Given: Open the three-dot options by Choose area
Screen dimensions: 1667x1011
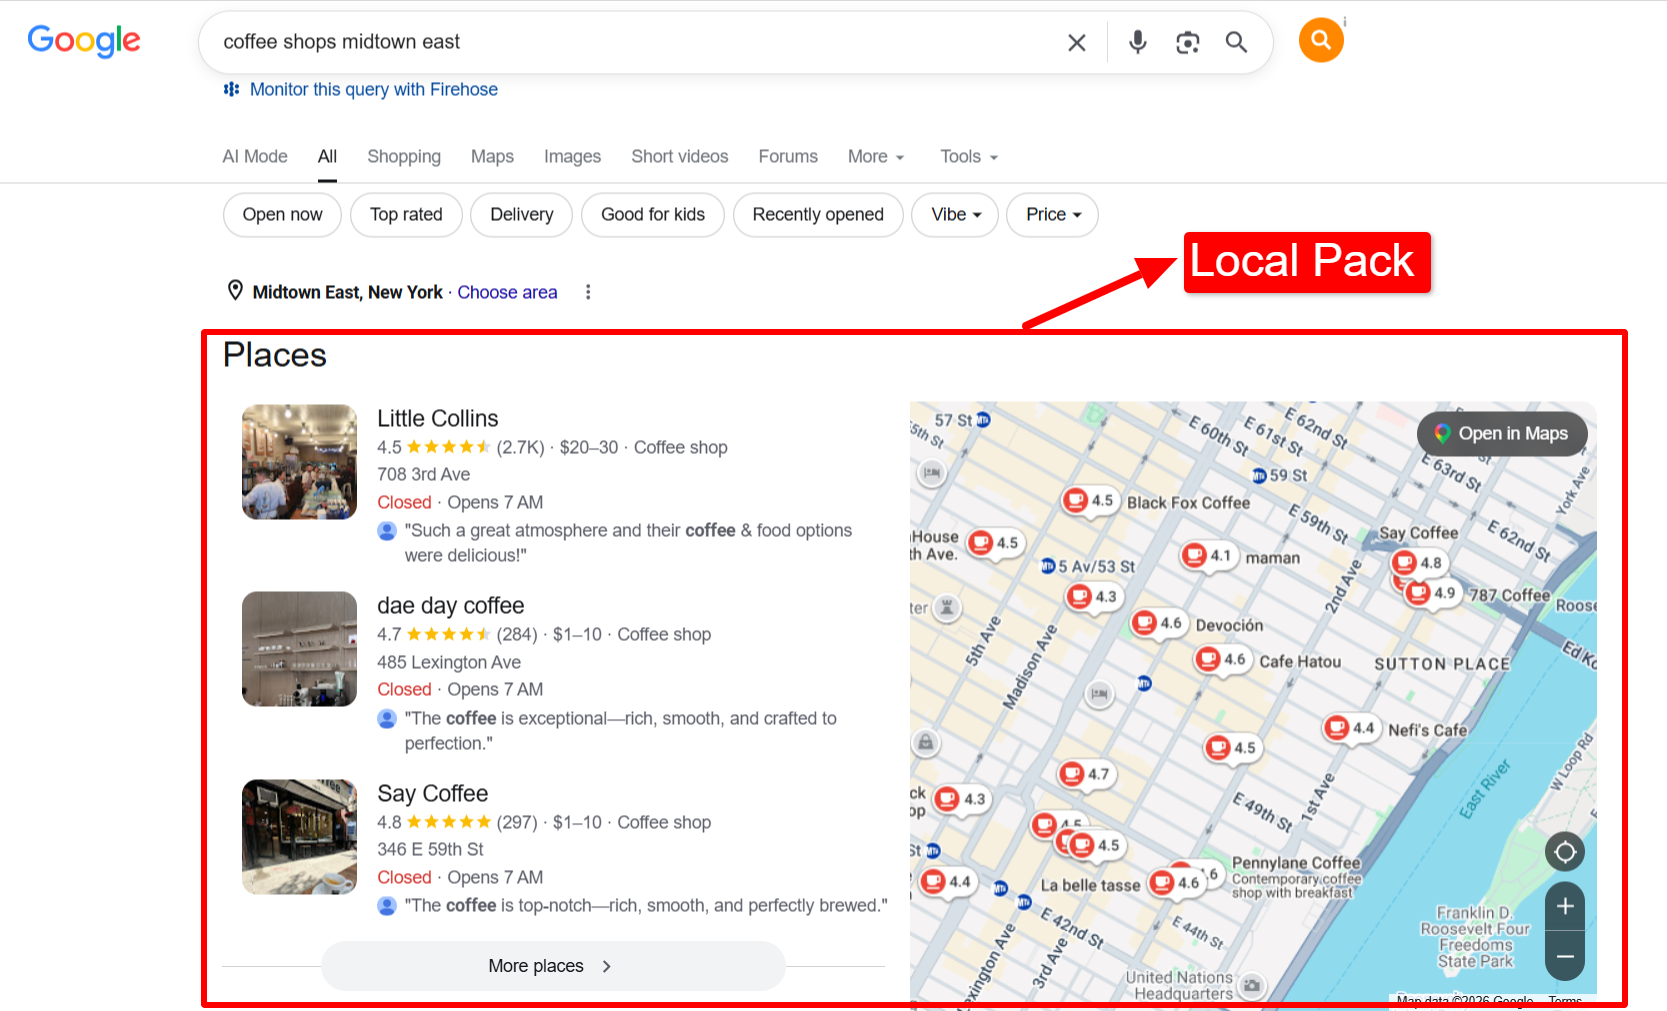Looking at the screenshot, I should point(588,292).
